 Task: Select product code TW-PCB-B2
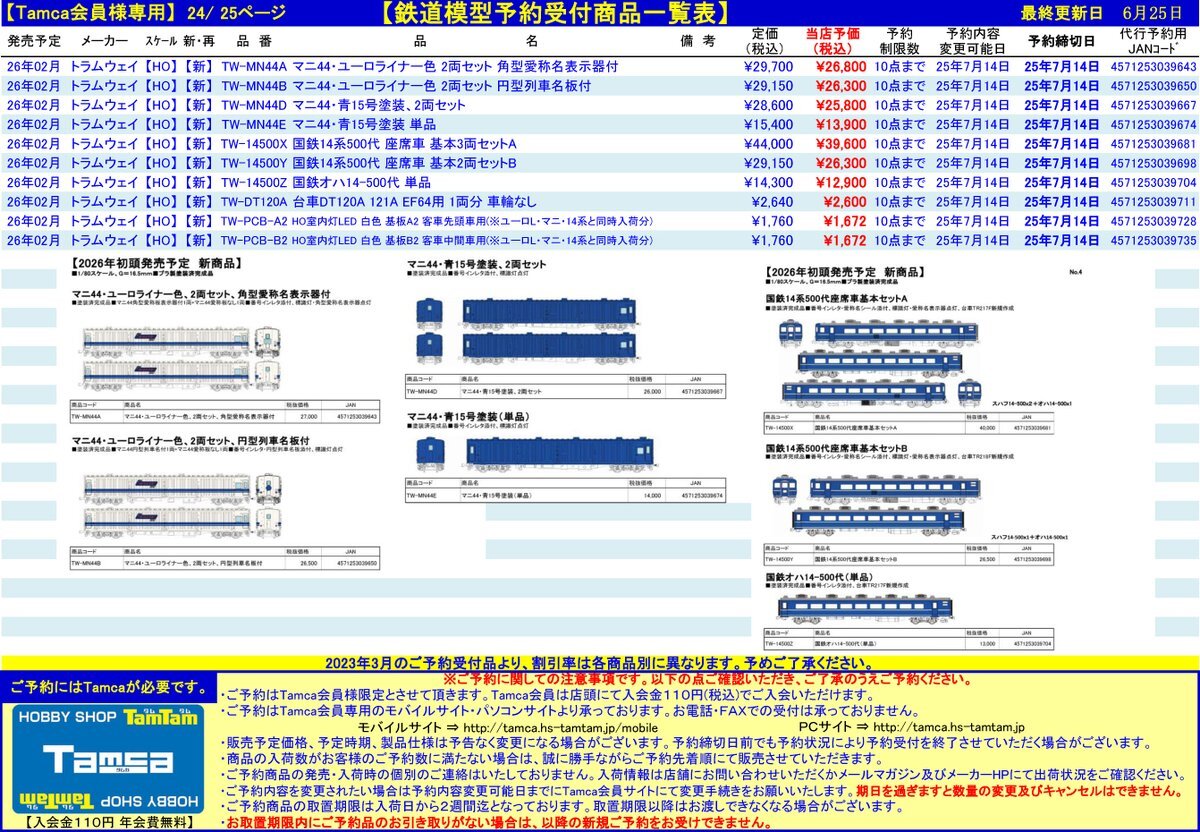point(254,241)
